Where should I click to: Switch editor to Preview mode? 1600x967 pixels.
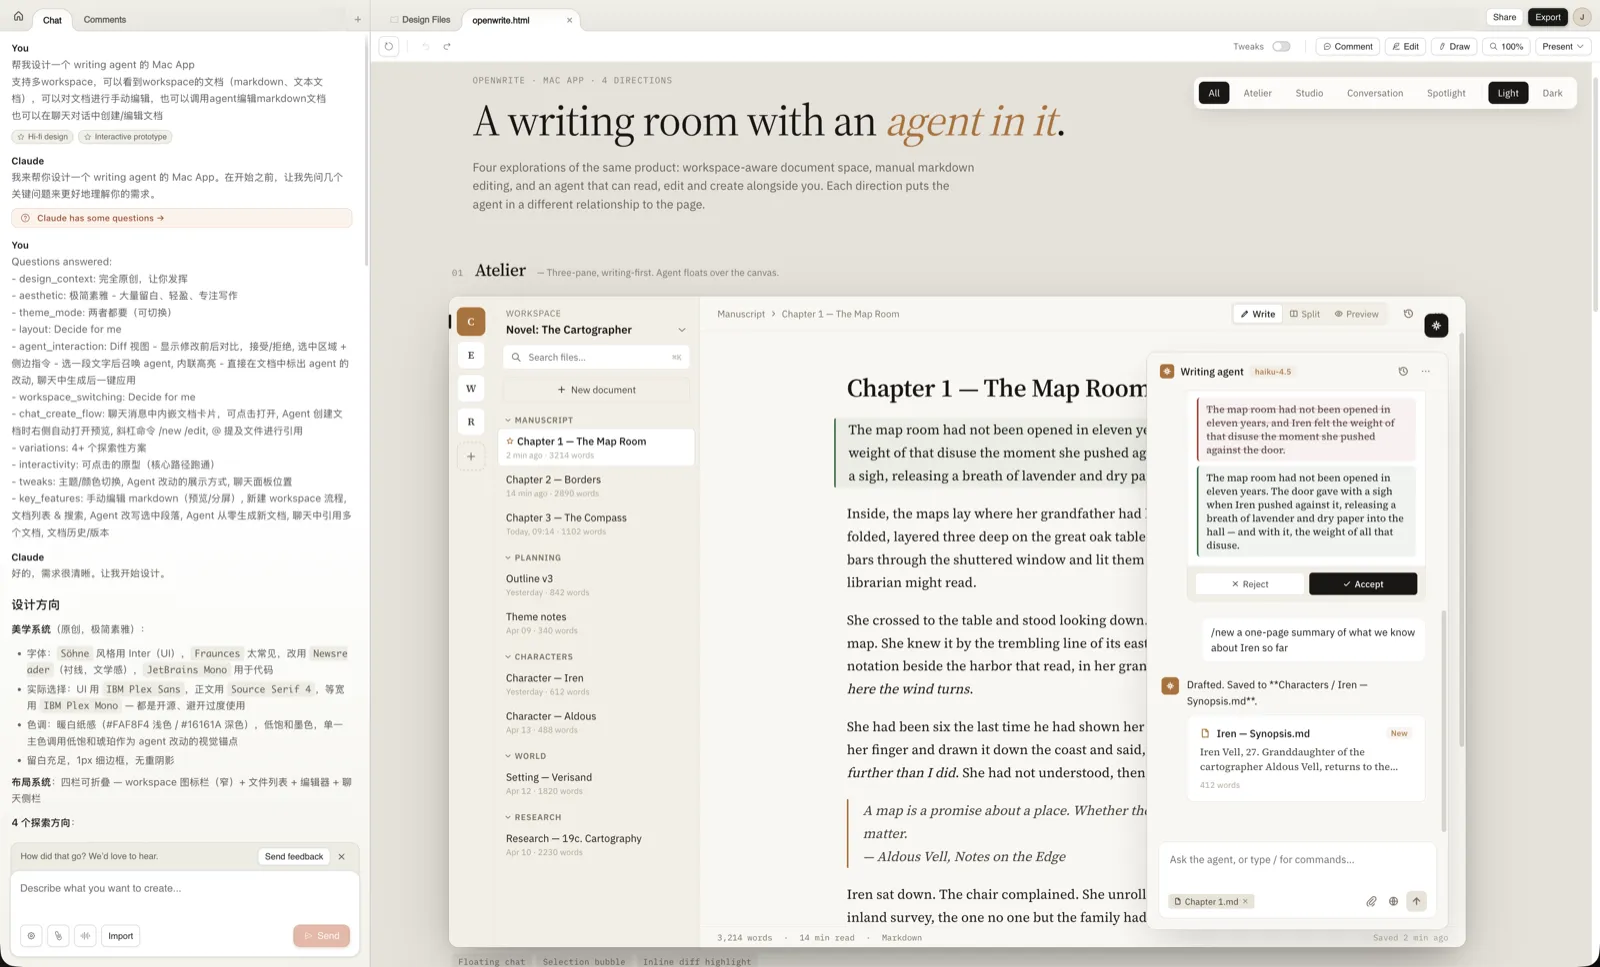point(1356,314)
